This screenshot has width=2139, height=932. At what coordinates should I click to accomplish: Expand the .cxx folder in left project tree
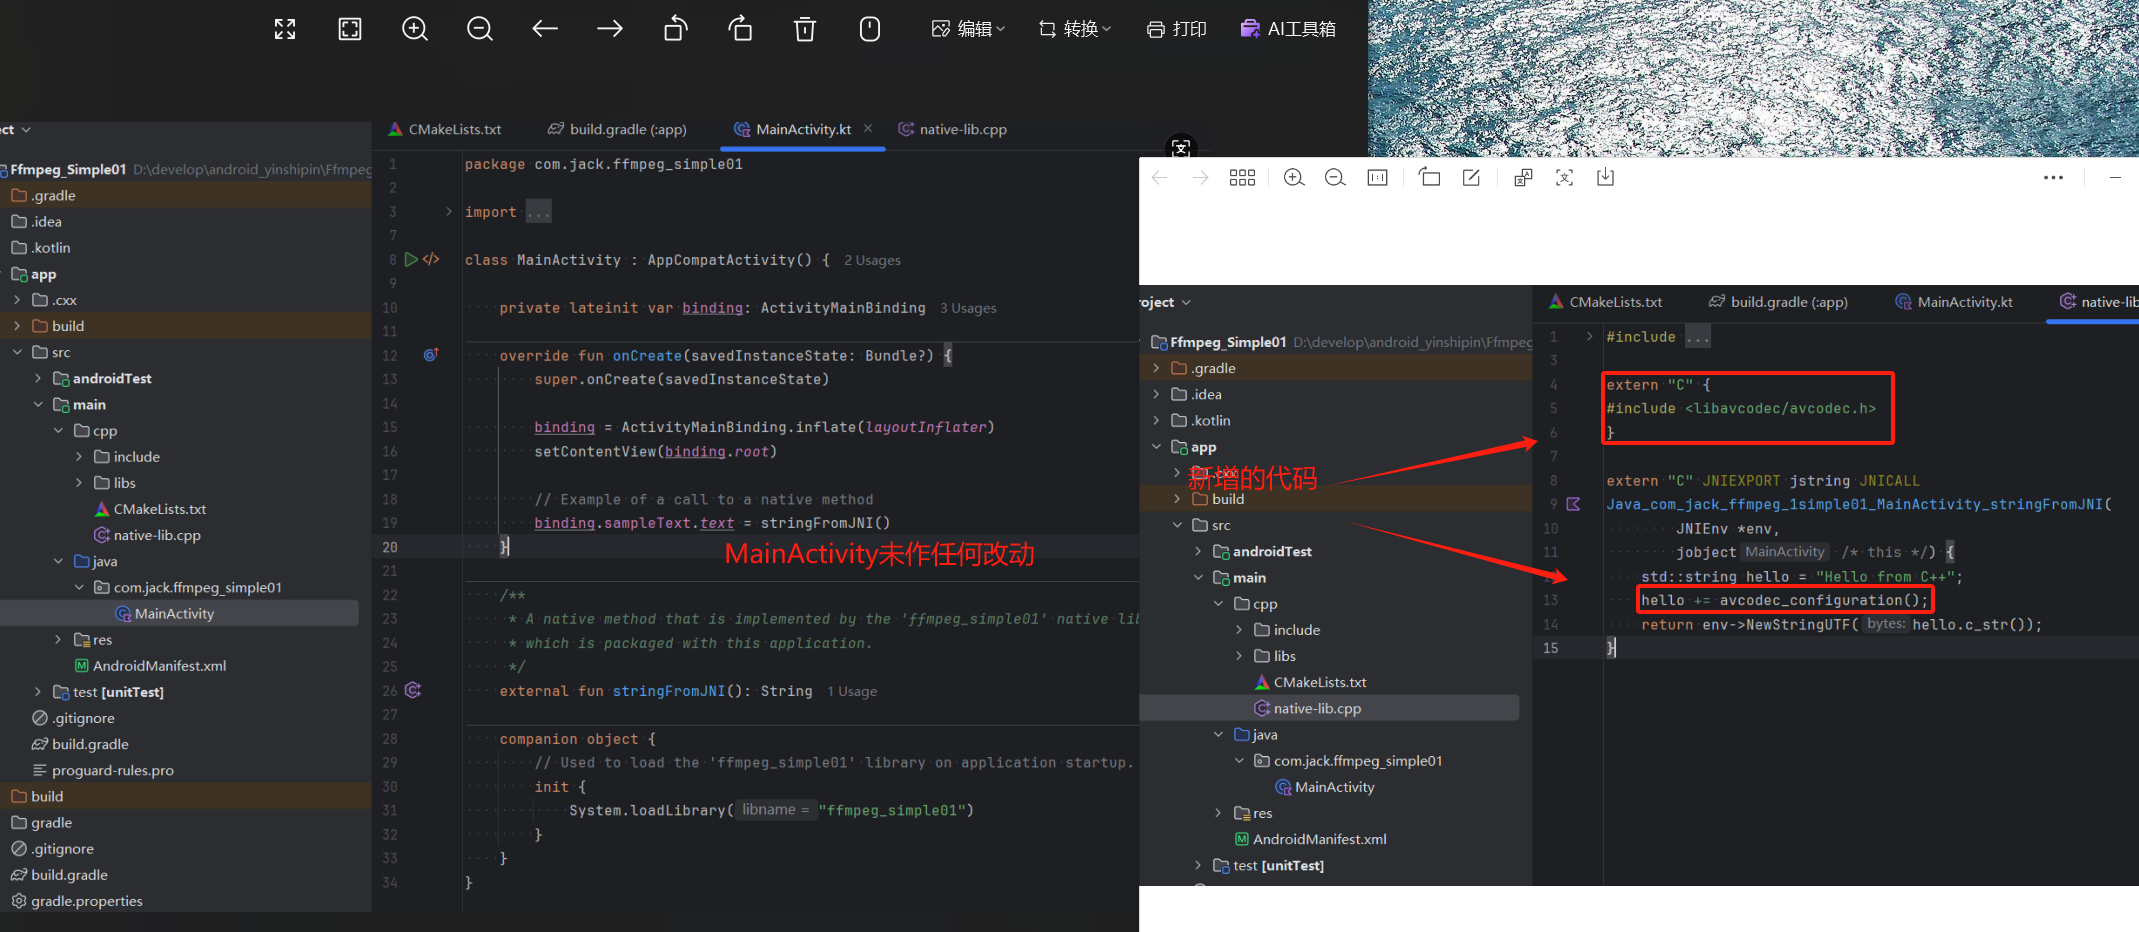point(17,300)
